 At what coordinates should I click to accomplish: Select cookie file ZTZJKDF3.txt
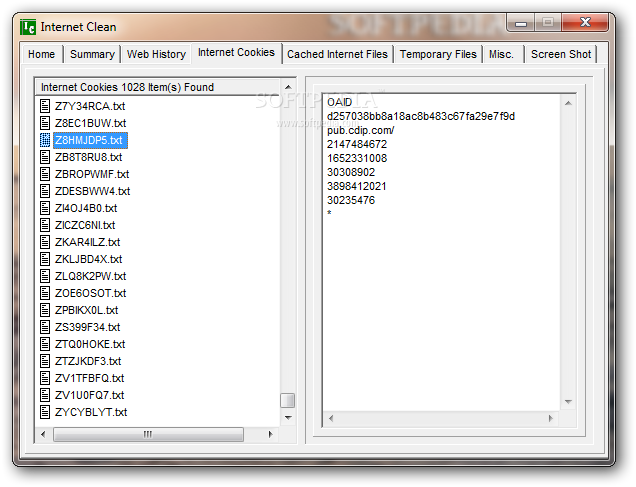[88, 361]
